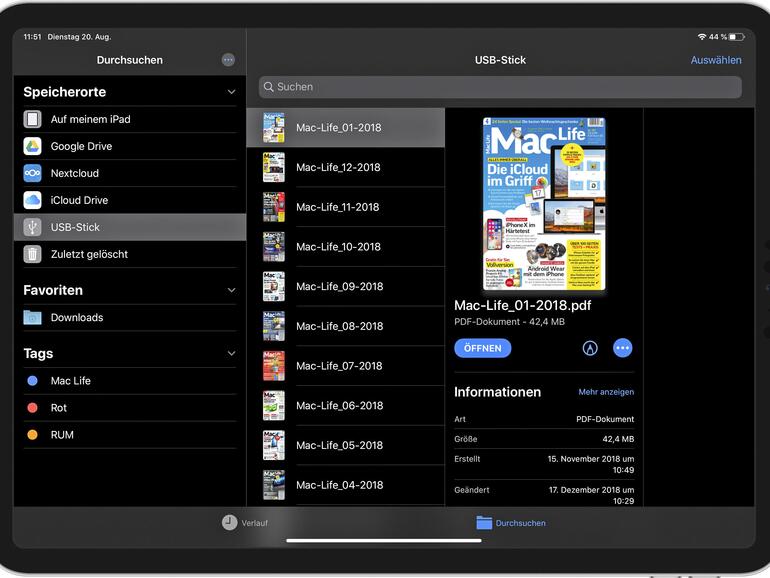The image size is (770, 578).
Task: Click the battery status icon
Action: (x=736, y=37)
